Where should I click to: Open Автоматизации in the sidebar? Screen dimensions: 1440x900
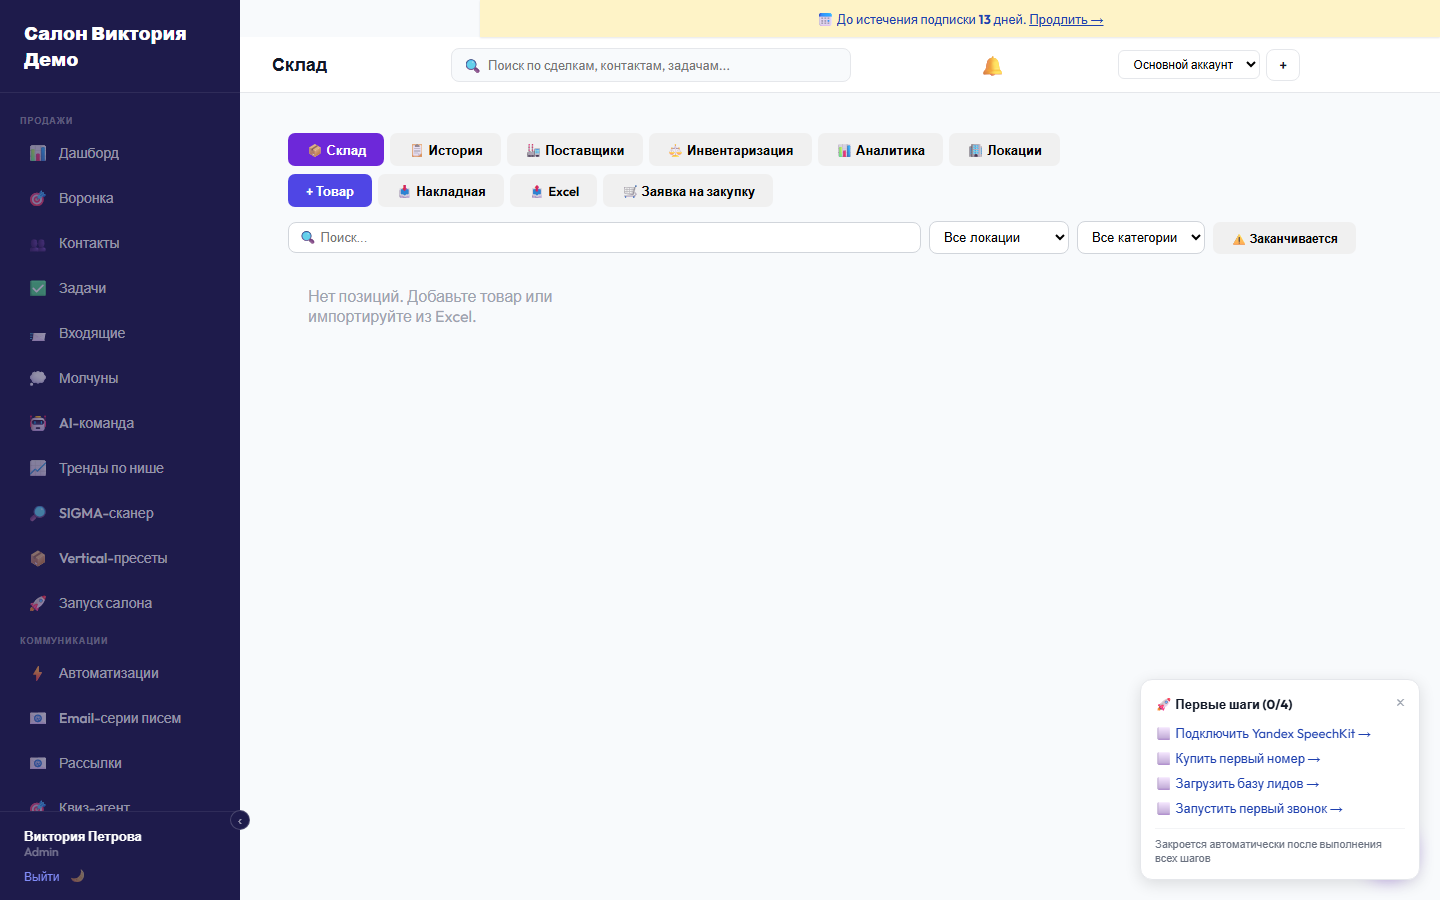coord(120,673)
